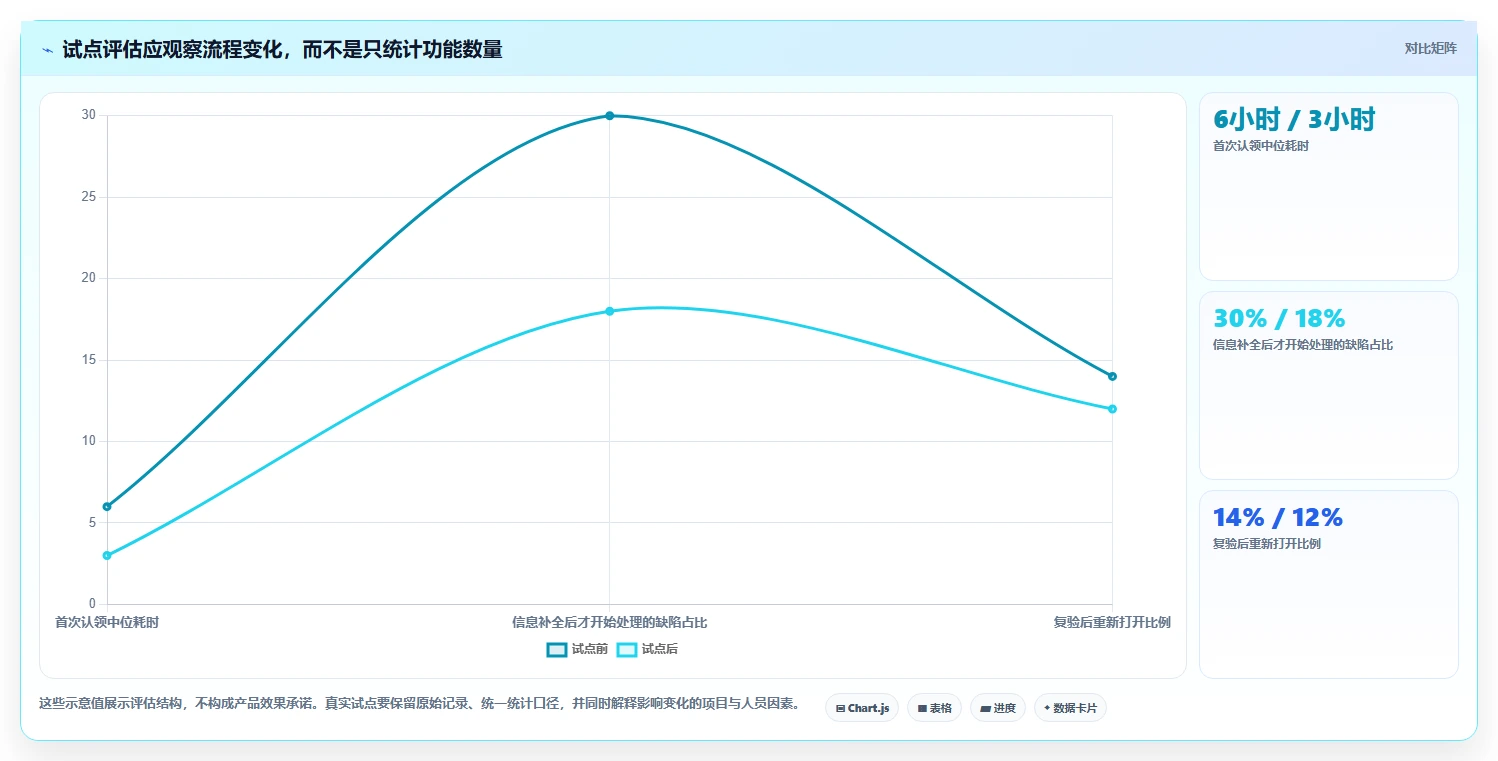Select the Chart.js tag chip
1498x761 pixels.
click(862, 708)
